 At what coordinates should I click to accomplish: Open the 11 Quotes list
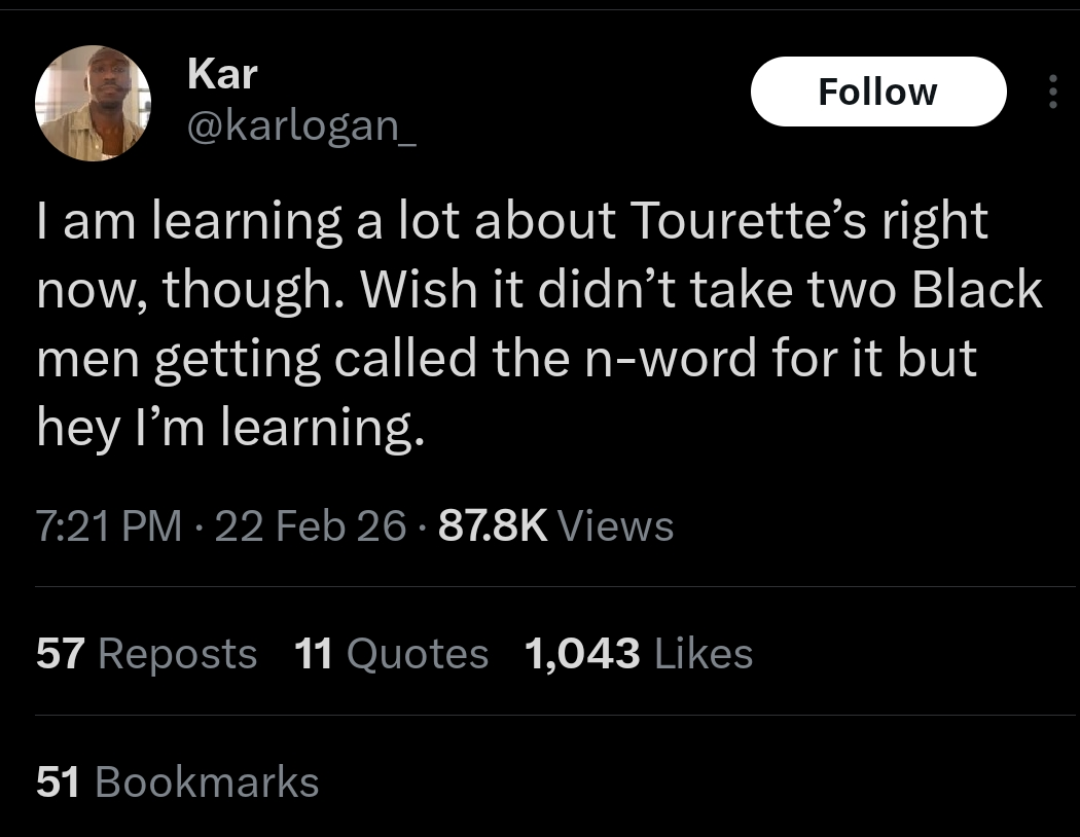click(392, 654)
